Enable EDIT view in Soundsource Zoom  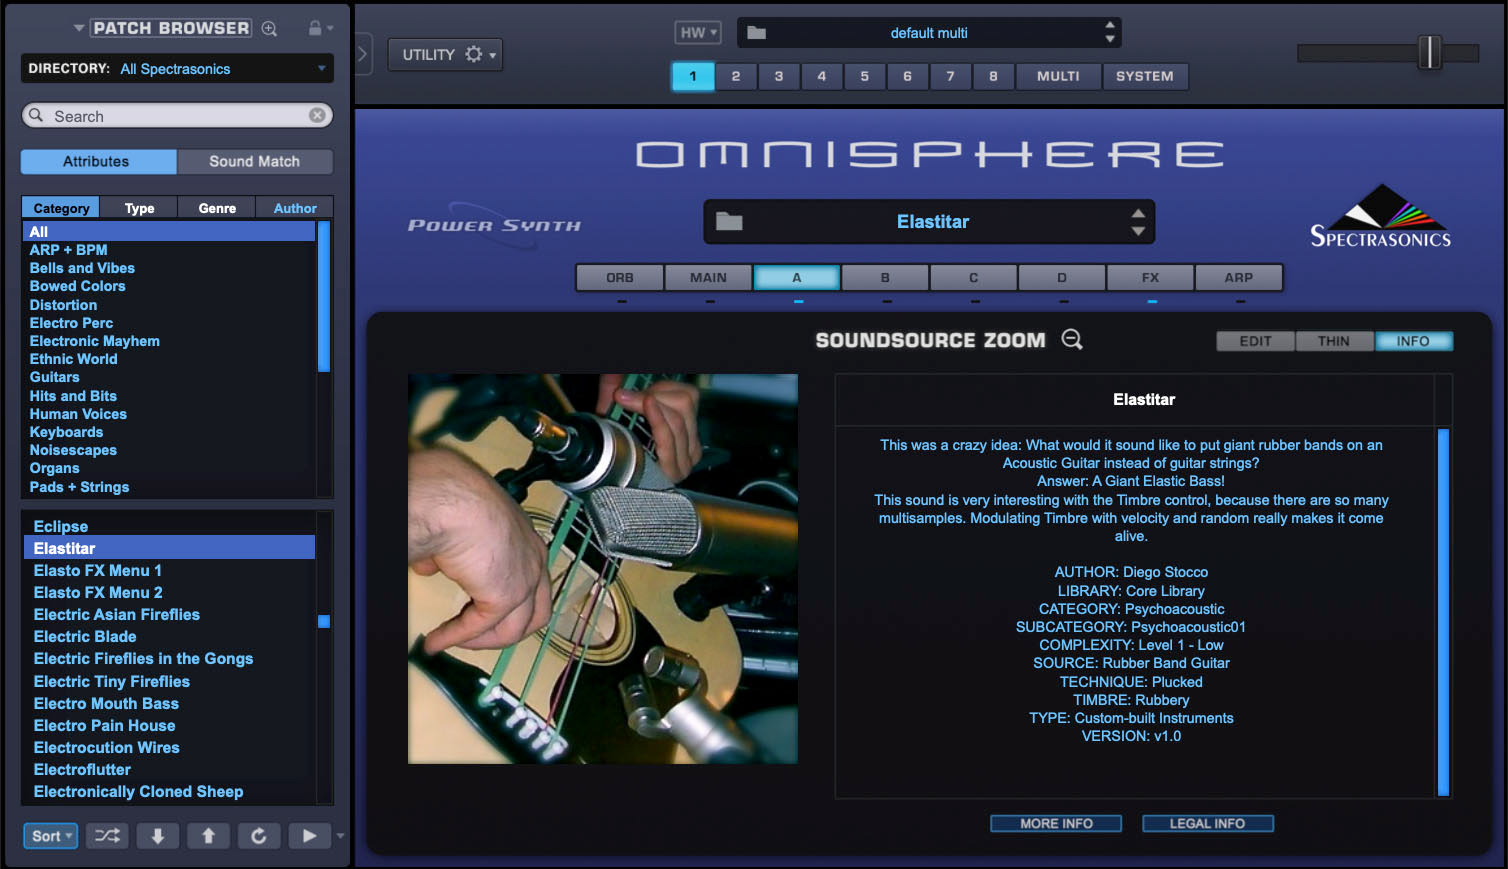click(1255, 341)
